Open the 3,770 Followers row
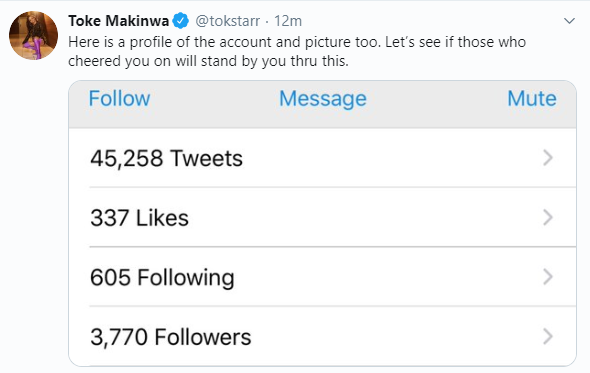Screen dimensions: 590x373 (322, 336)
